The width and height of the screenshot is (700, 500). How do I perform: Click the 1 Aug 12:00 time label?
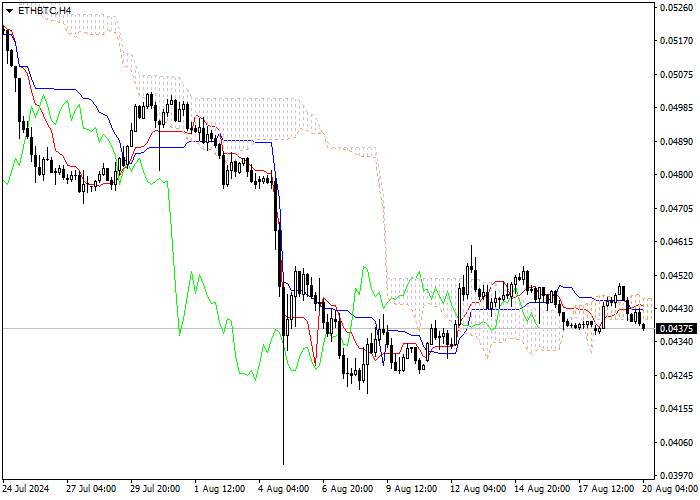(220, 489)
